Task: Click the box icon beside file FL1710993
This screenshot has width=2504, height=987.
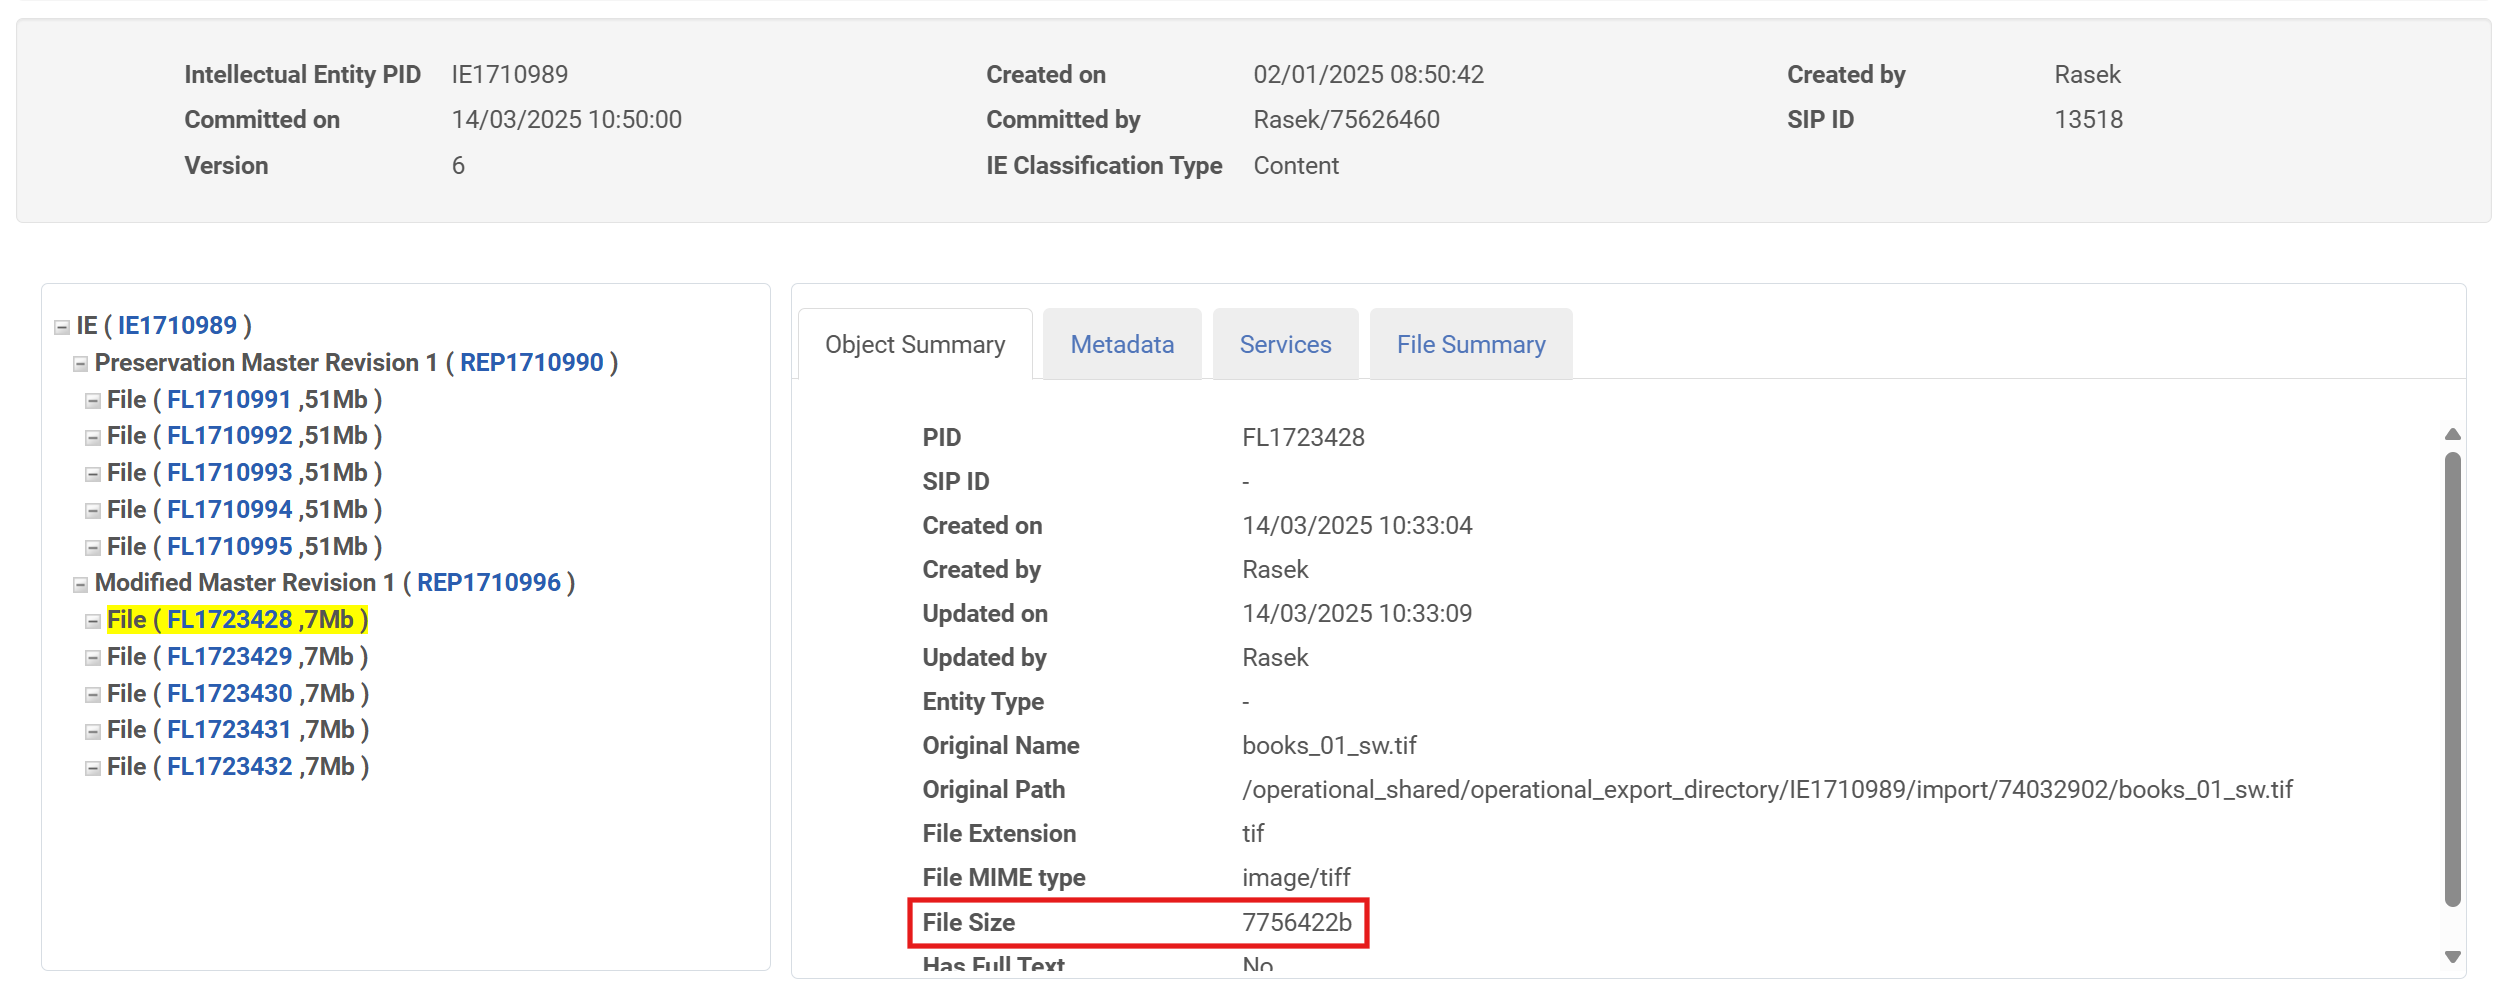Action: tap(93, 474)
